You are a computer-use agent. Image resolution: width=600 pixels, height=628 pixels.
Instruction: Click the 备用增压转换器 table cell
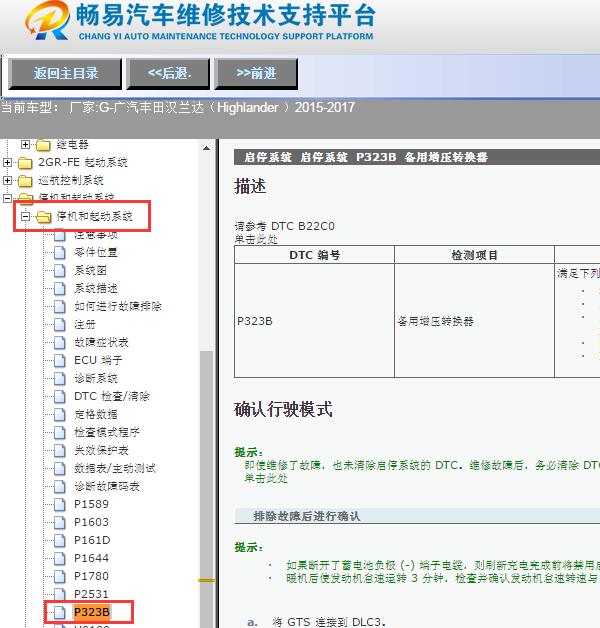pyautogui.click(x=474, y=321)
